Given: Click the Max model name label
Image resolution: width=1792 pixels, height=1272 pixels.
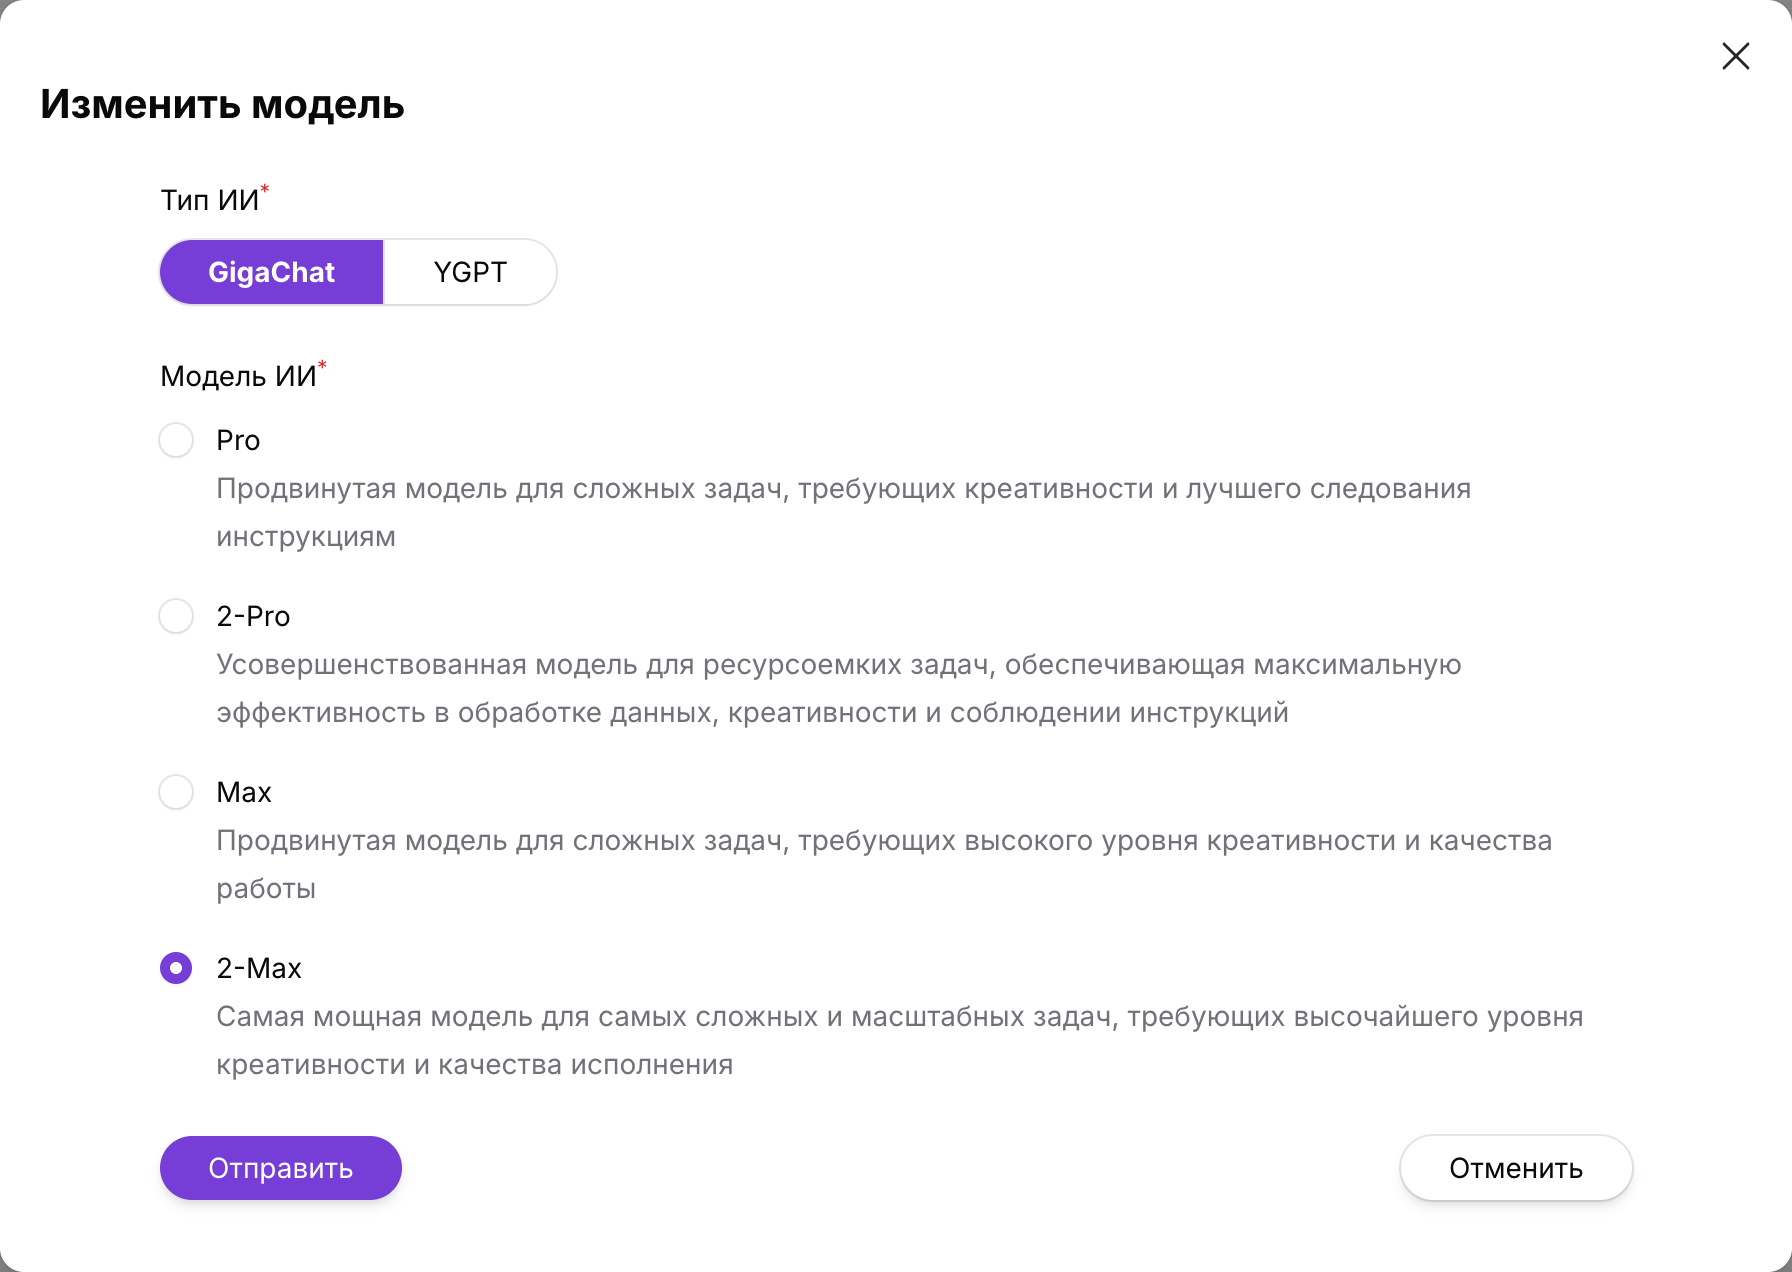Looking at the screenshot, I should (x=244, y=792).
